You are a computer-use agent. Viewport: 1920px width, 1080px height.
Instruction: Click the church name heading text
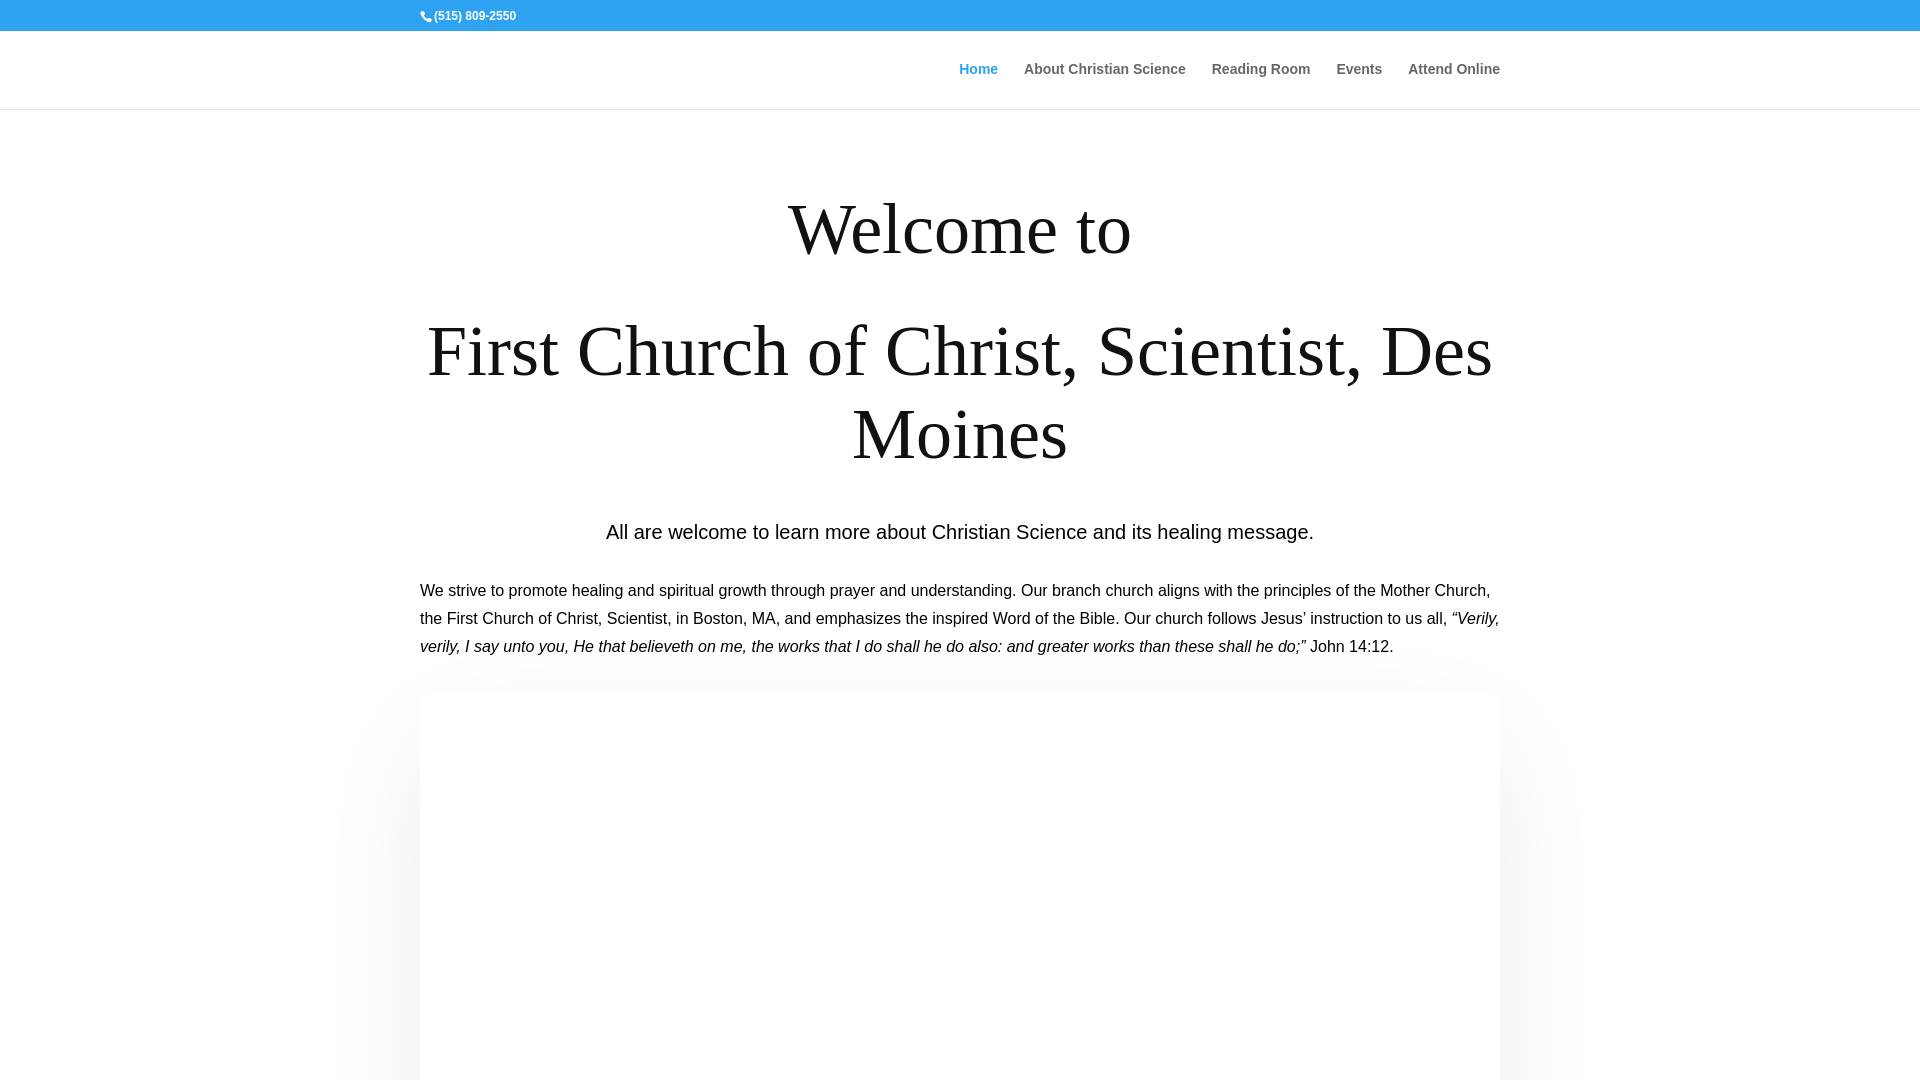[x=960, y=393]
